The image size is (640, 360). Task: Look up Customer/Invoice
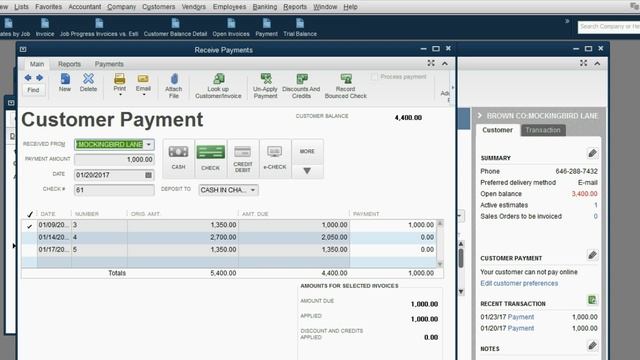pos(218,86)
